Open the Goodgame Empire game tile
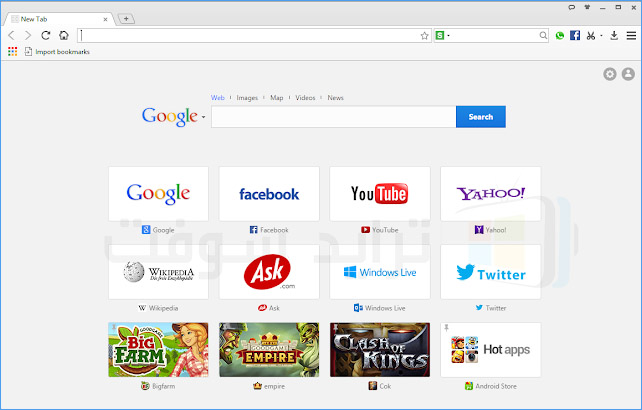The width and height of the screenshot is (642, 410). pos(269,350)
